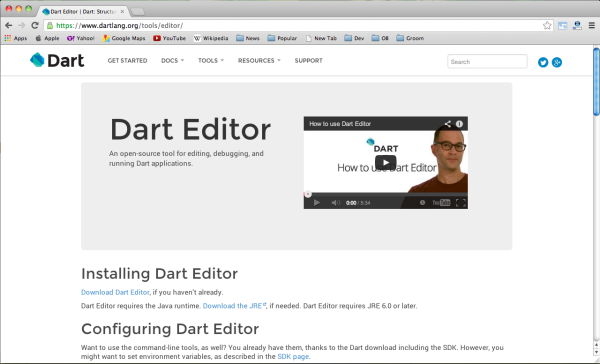Open the YouTube bookmark
The width and height of the screenshot is (600, 364).
point(169,38)
